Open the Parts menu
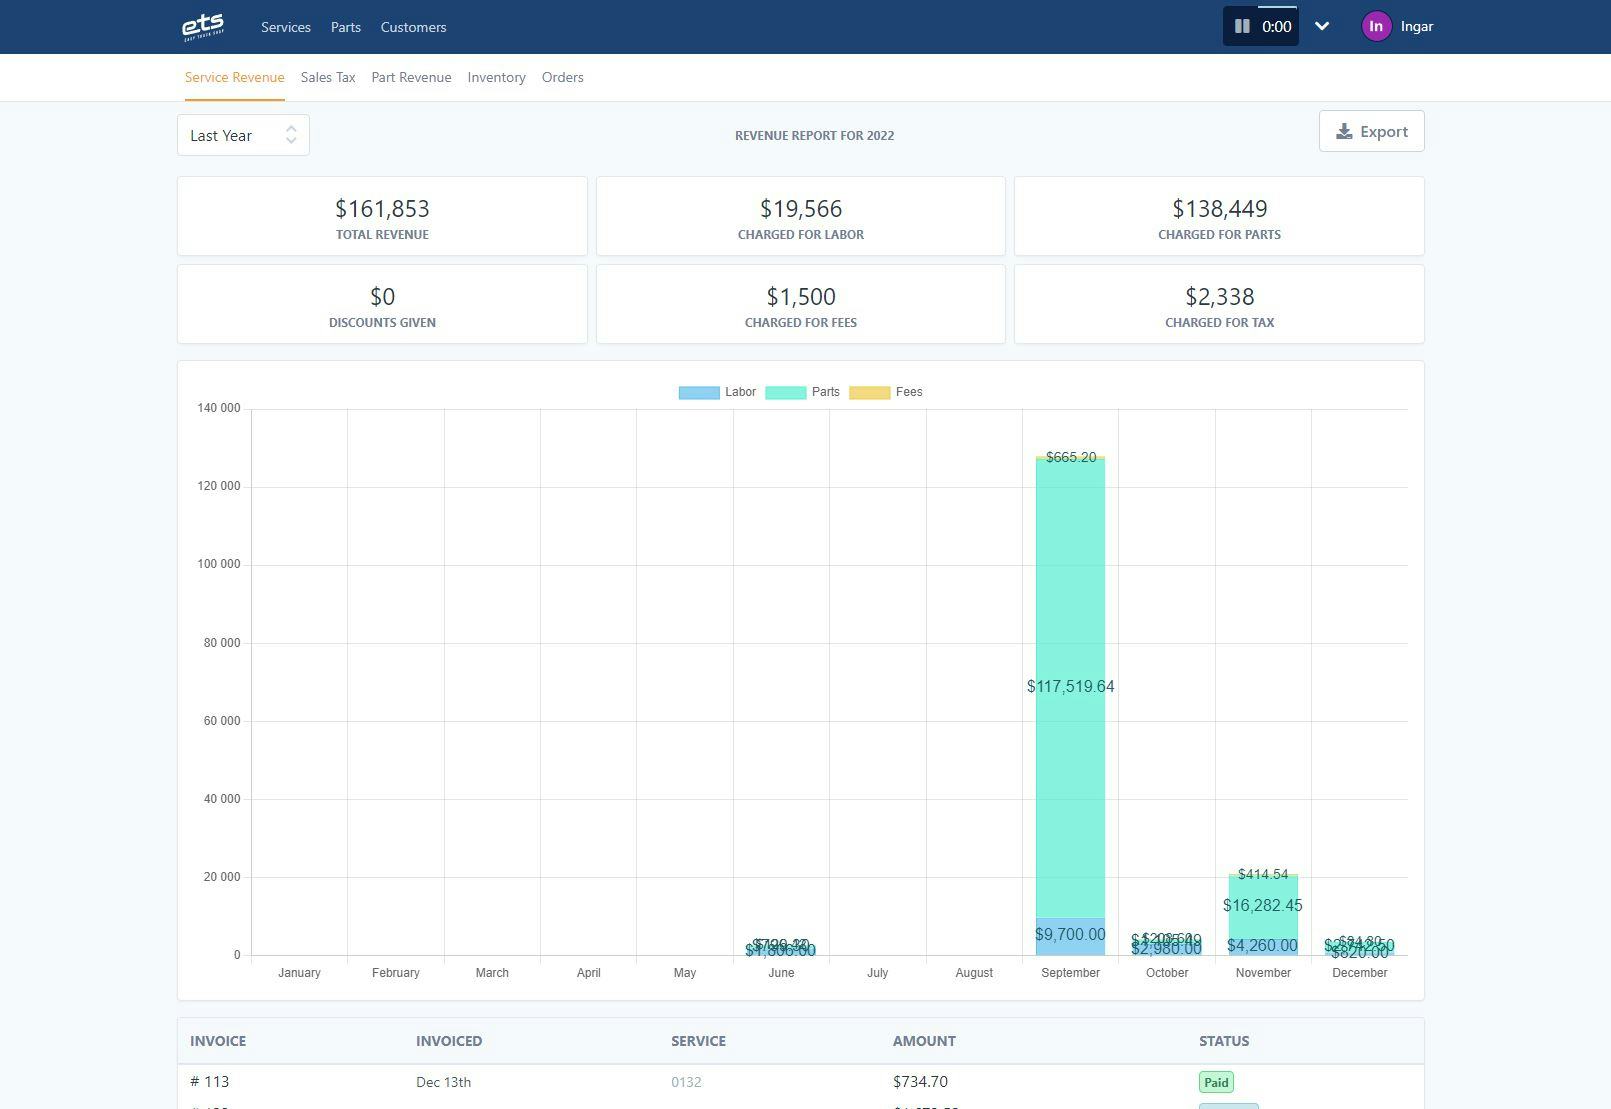The height and width of the screenshot is (1109, 1611). point(346,27)
